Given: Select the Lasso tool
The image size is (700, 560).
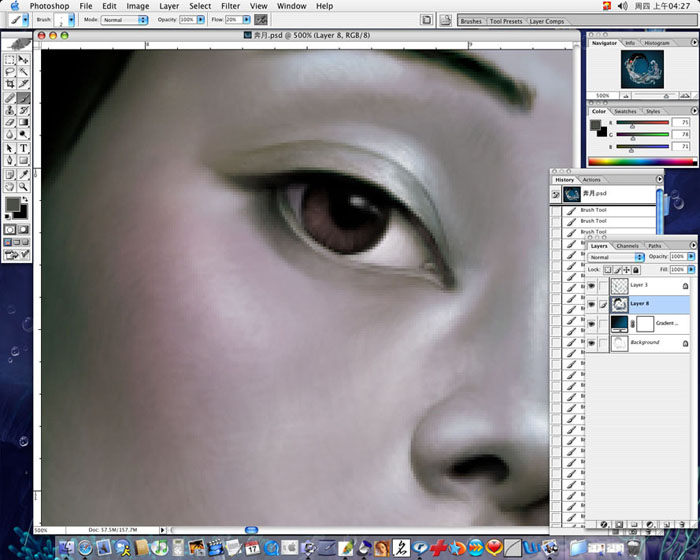Looking at the screenshot, I should coord(10,71).
